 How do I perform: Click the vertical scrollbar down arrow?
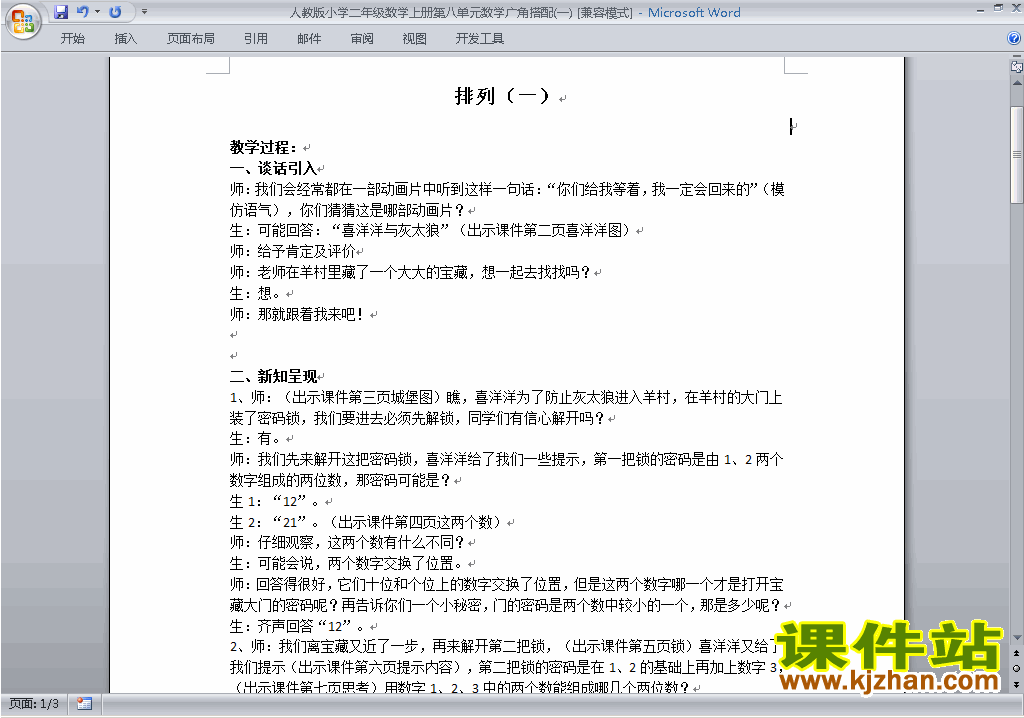coord(1017,638)
